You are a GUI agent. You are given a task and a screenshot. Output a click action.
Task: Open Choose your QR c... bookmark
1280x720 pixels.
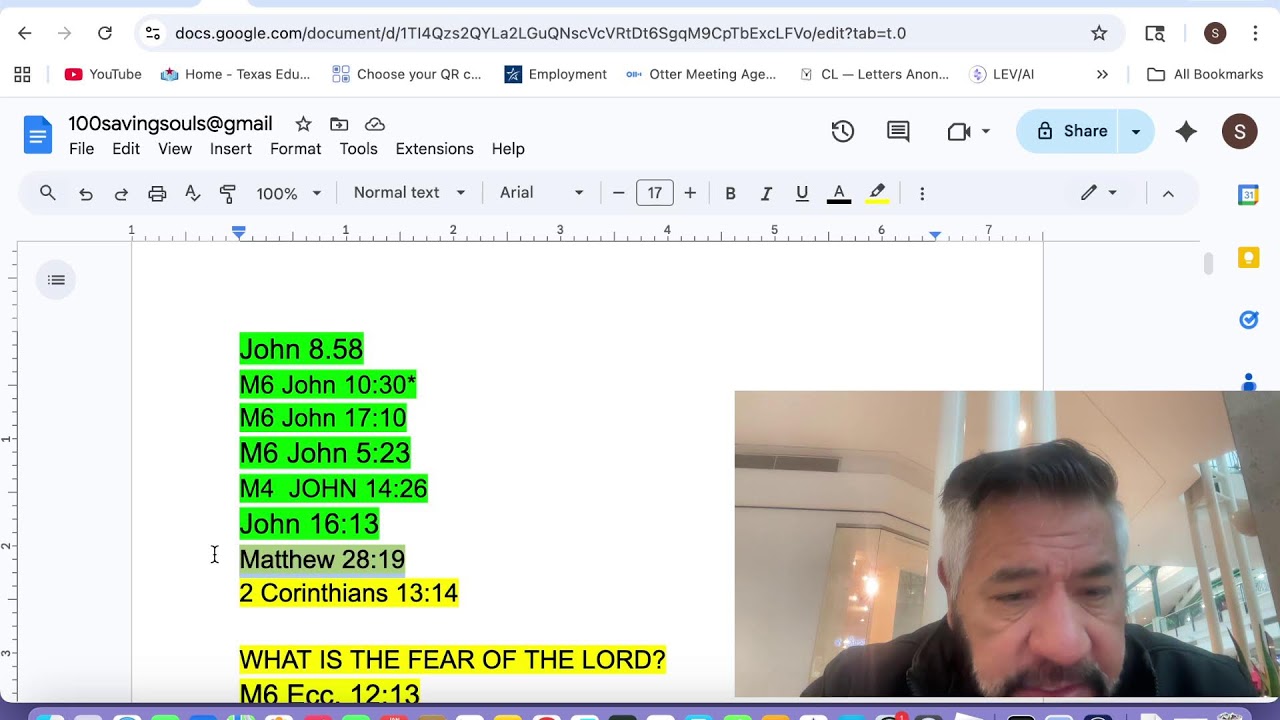[407, 74]
